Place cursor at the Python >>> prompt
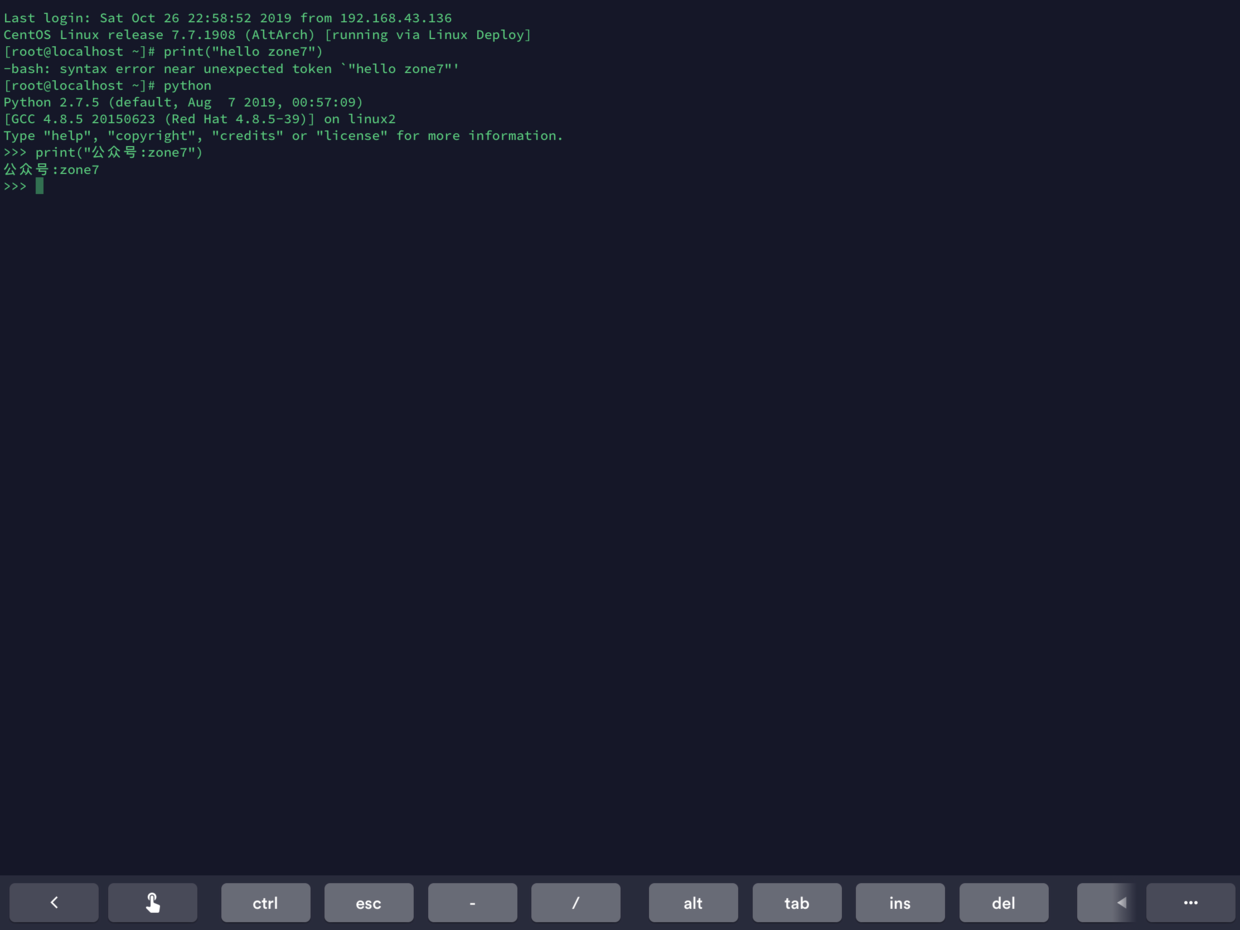Image resolution: width=1240 pixels, height=930 pixels. tap(17, 185)
